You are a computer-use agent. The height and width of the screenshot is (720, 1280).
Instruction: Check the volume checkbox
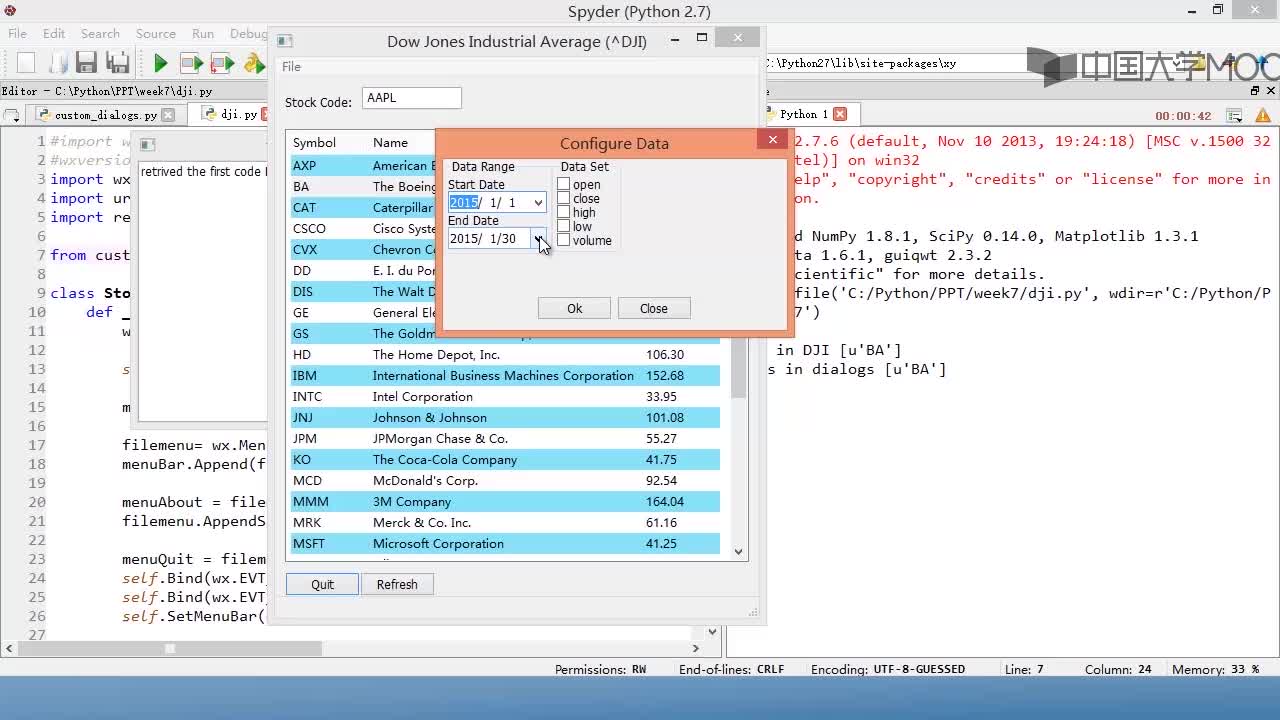(564, 240)
